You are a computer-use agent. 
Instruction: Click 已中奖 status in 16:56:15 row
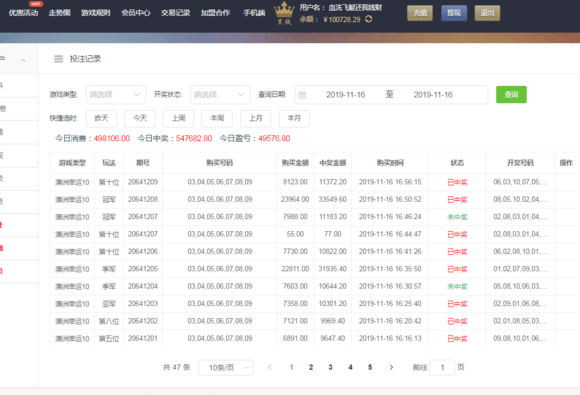[x=457, y=182]
